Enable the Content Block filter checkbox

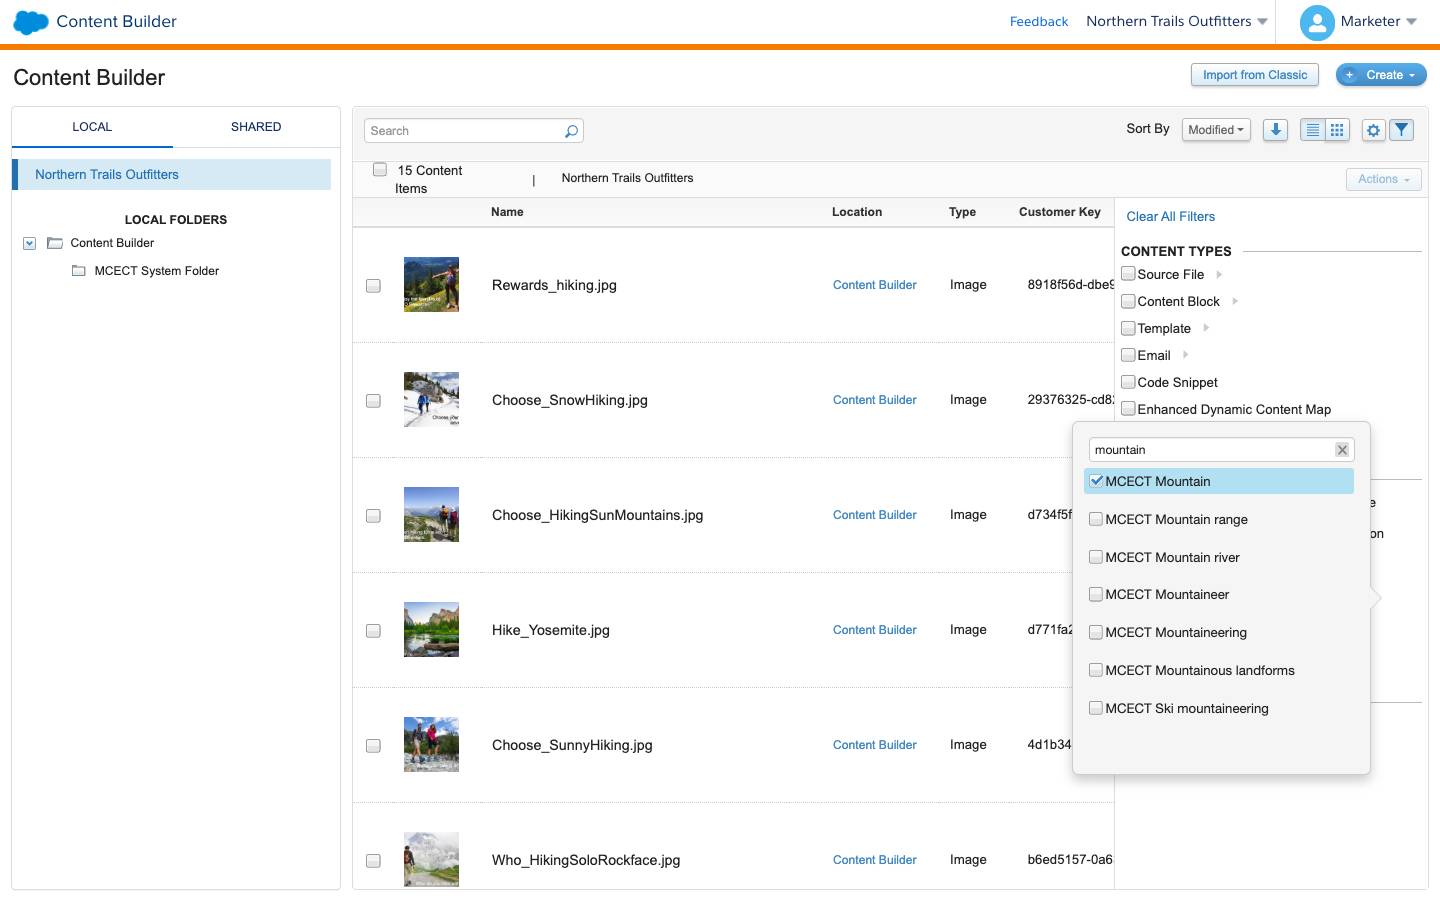[x=1128, y=301]
